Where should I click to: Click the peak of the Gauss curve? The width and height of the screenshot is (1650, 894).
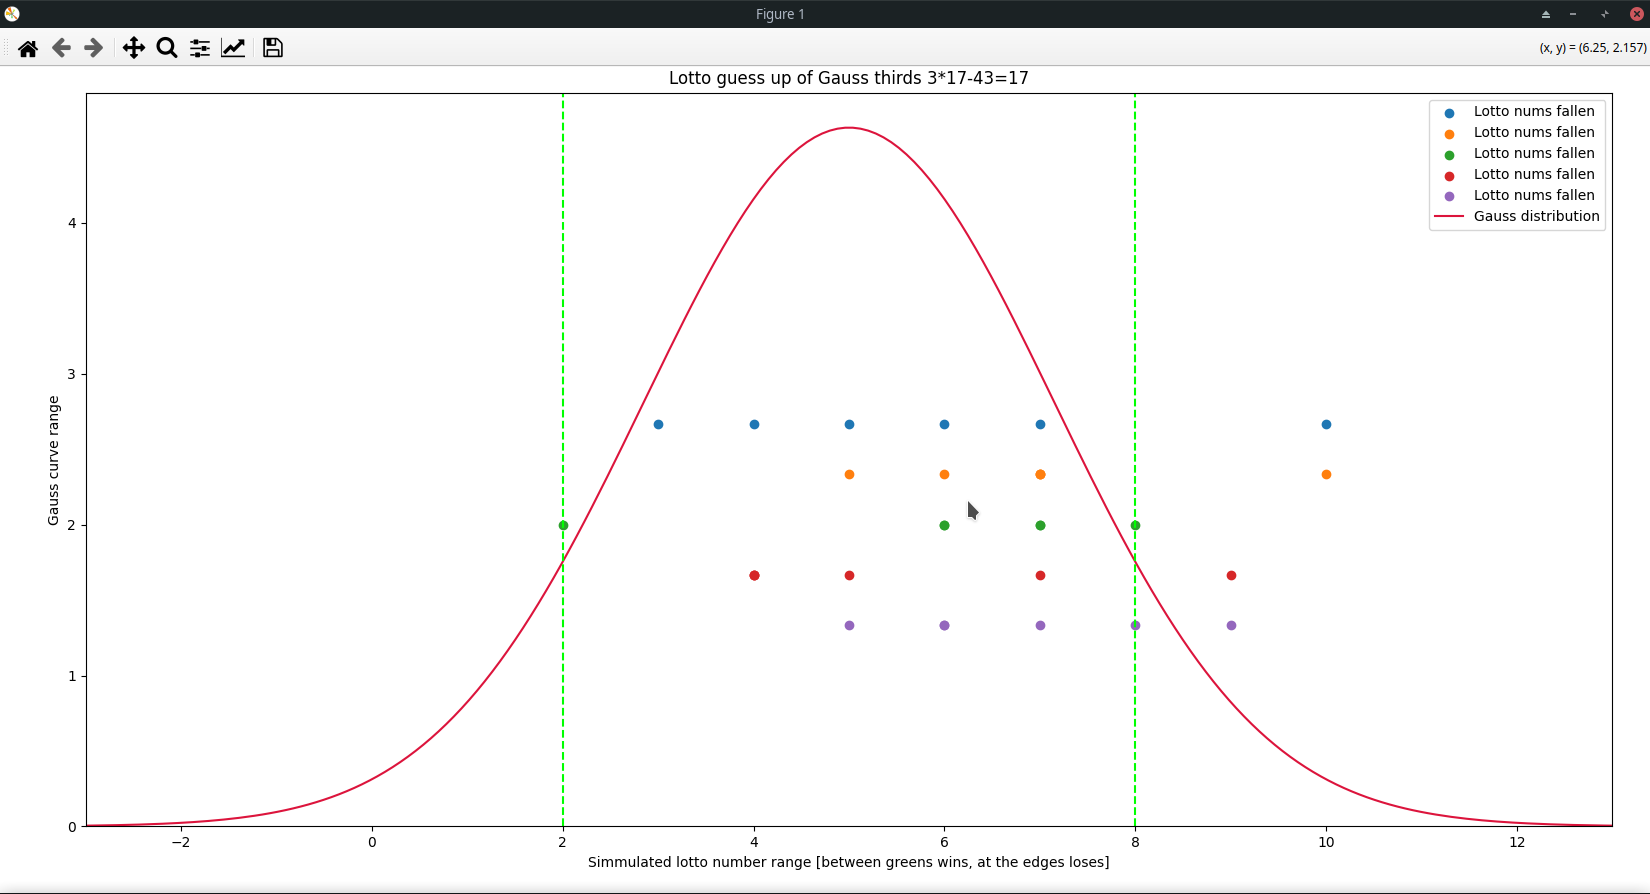(849, 128)
